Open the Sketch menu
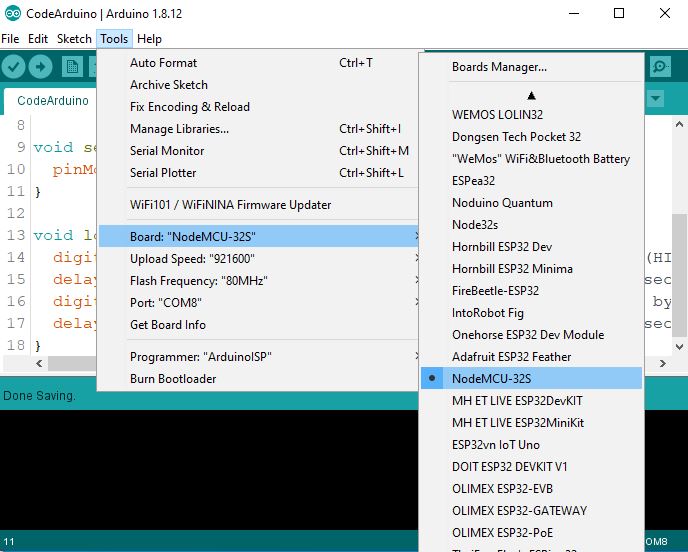The height and width of the screenshot is (552, 688). point(74,39)
